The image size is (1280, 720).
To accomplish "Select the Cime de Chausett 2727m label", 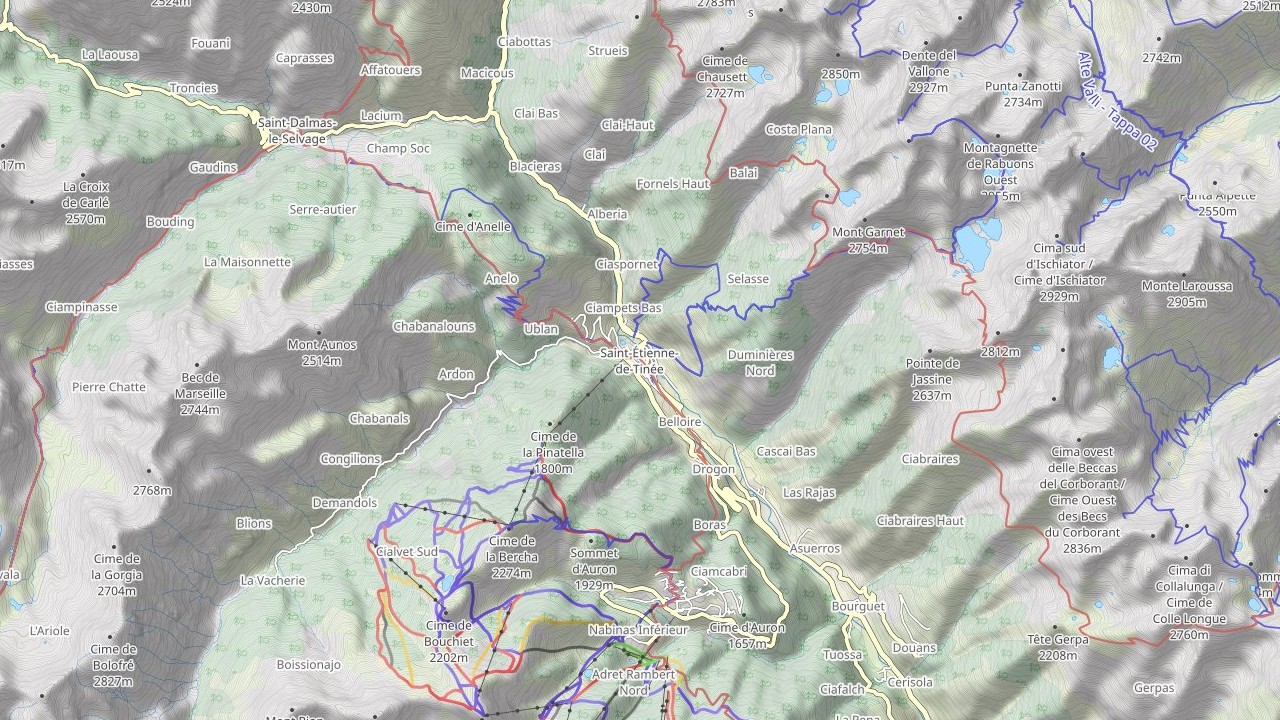I will click(x=725, y=77).
